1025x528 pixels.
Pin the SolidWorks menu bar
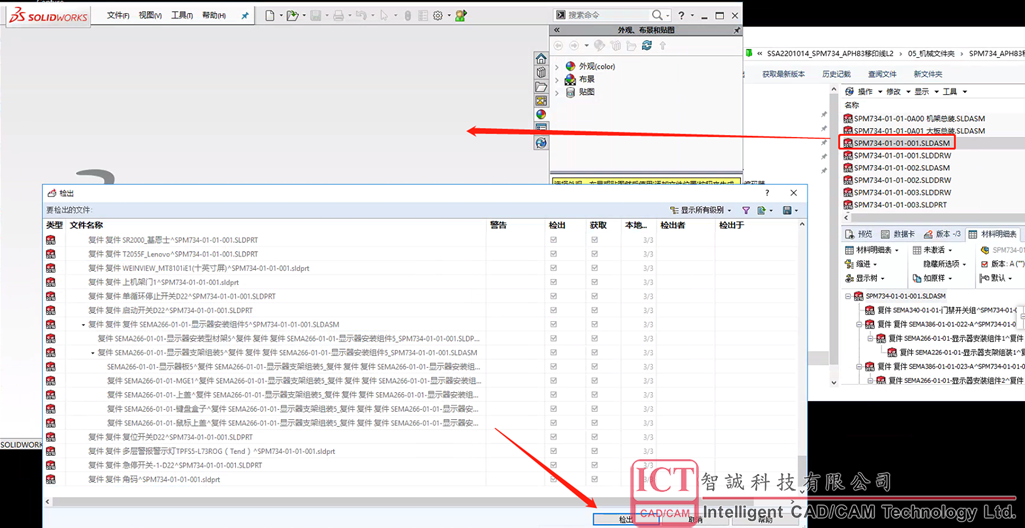245,16
